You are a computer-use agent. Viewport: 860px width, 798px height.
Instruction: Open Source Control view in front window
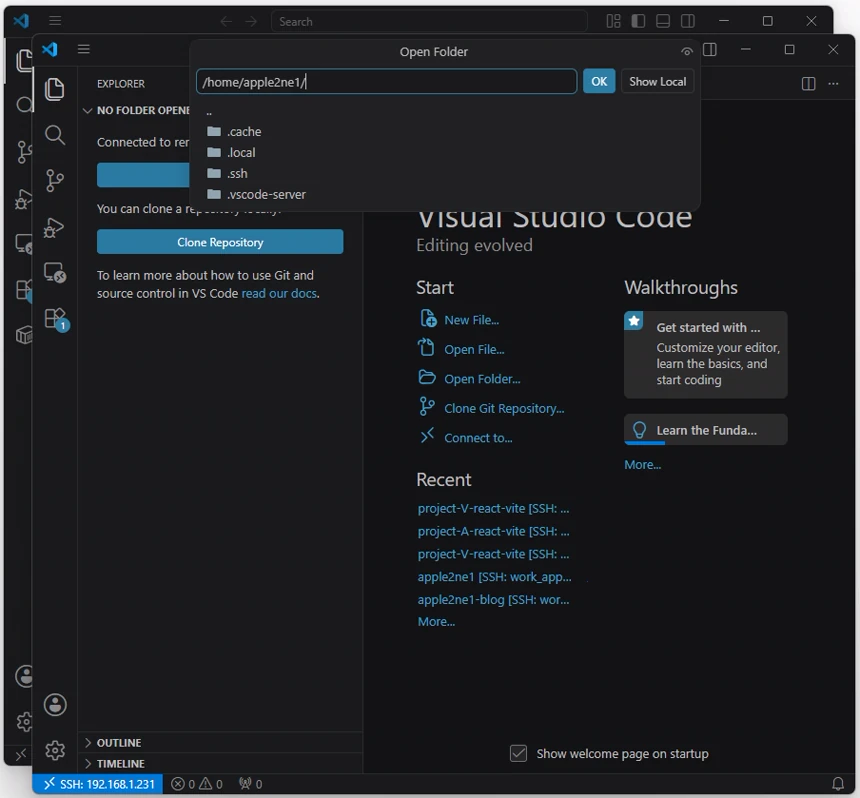[55, 180]
